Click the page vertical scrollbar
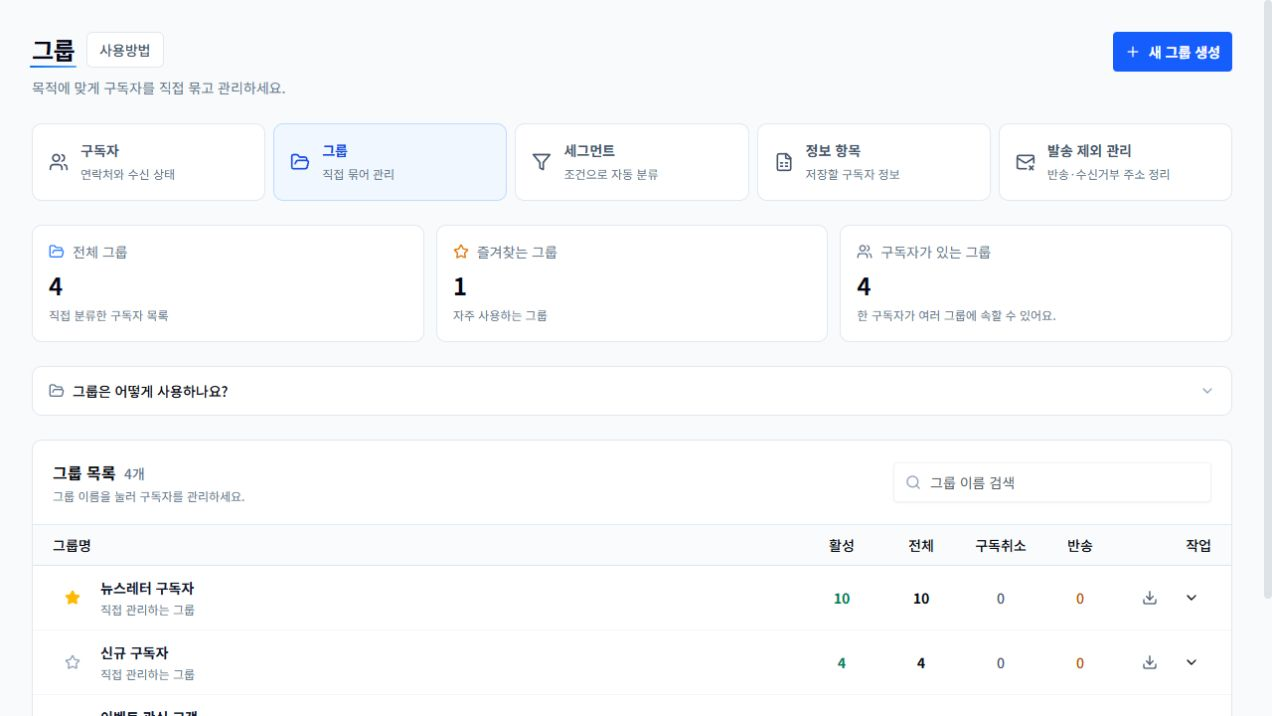 click(x=1267, y=300)
